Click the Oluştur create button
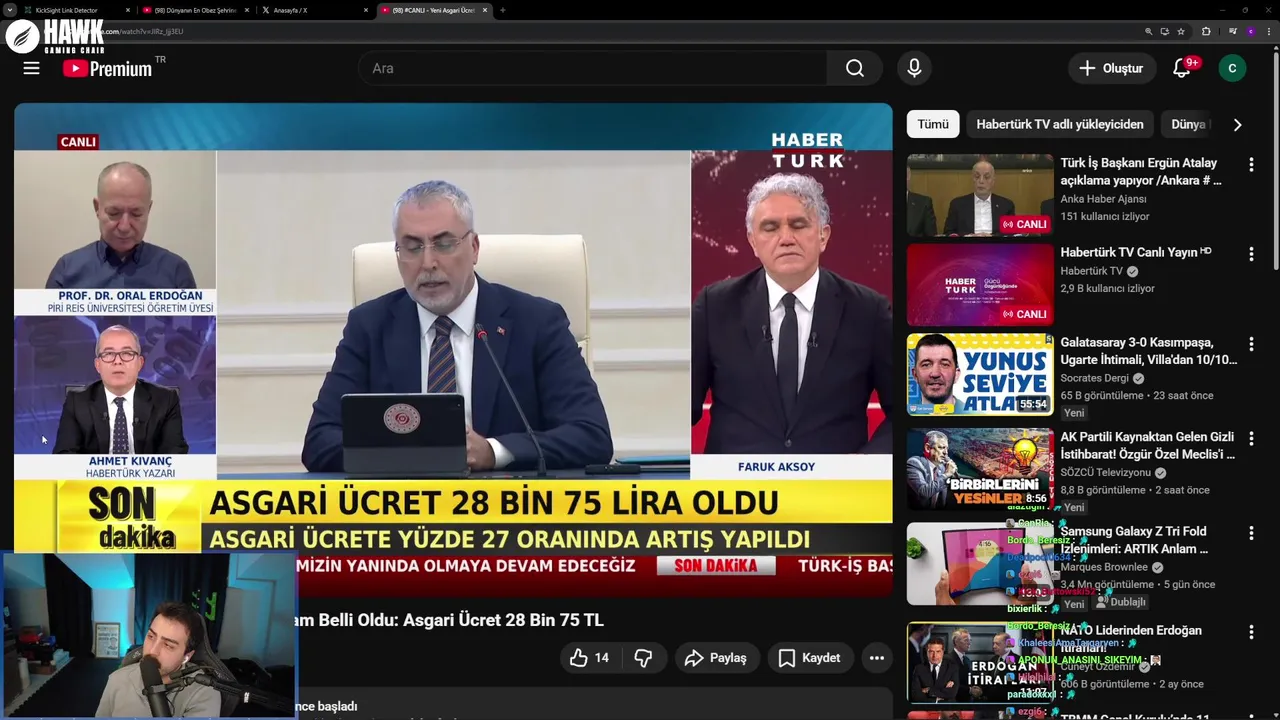 [x=1111, y=68]
